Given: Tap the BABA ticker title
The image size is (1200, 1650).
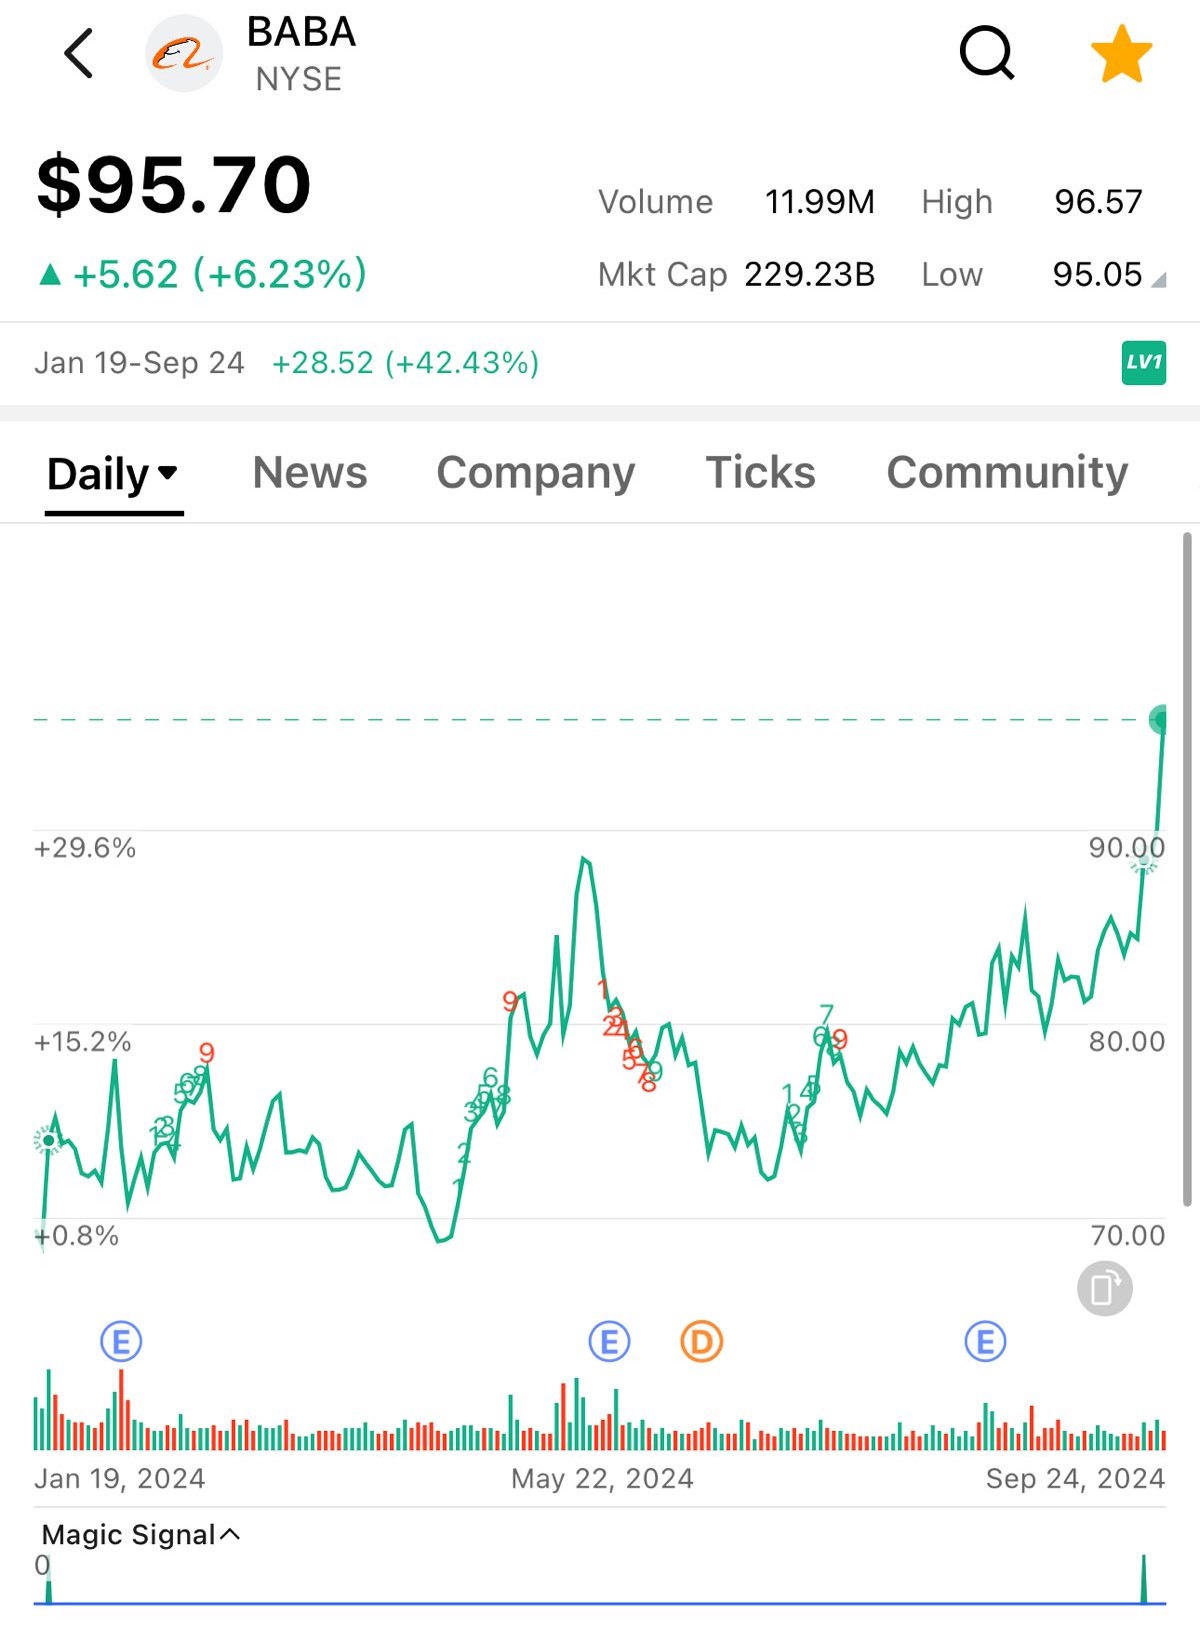Looking at the screenshot, I should click(301, 32).
